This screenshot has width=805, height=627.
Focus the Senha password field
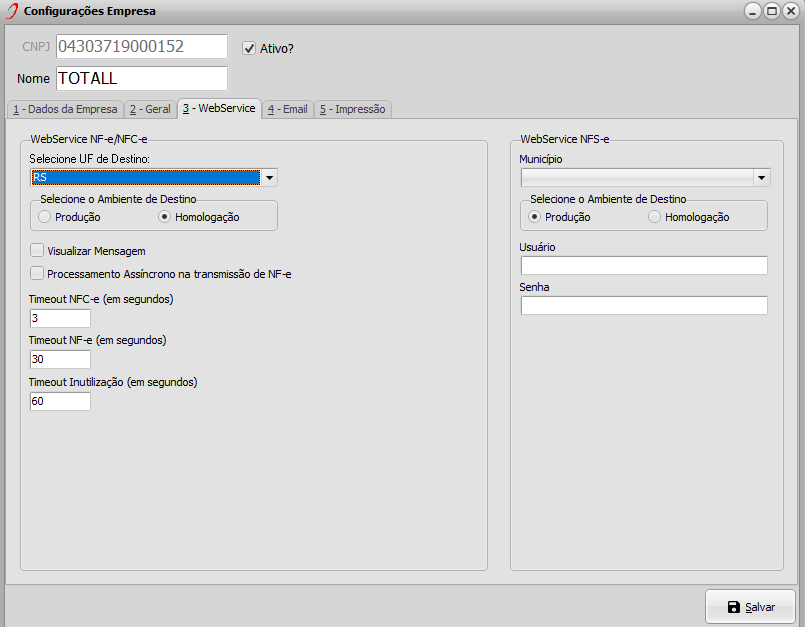(x=644, y=306)
